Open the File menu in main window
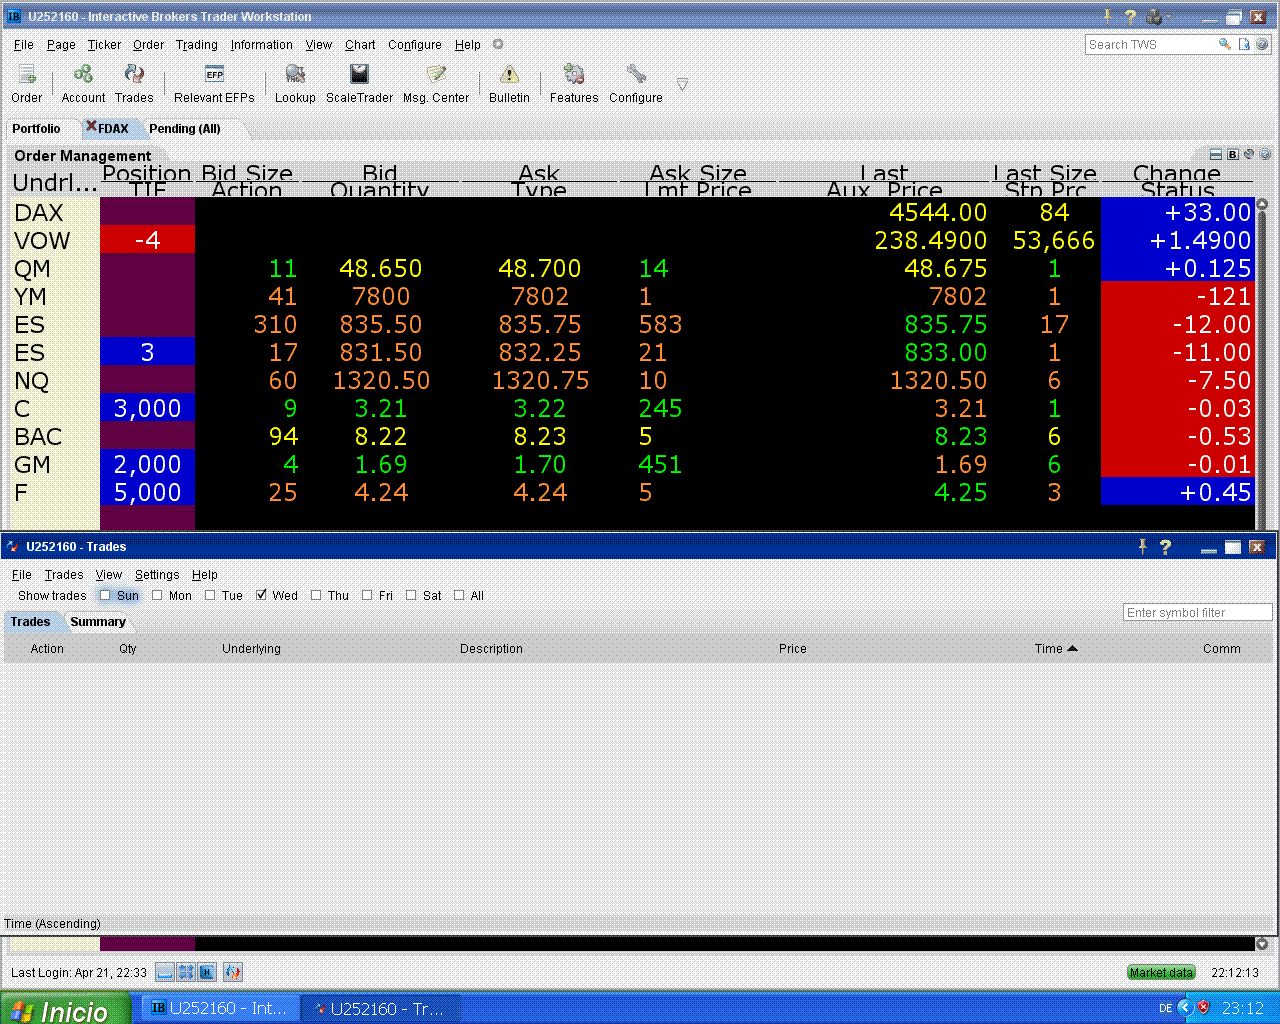The width and height of the screenshot is (1280, 1024). click(24, 45)
